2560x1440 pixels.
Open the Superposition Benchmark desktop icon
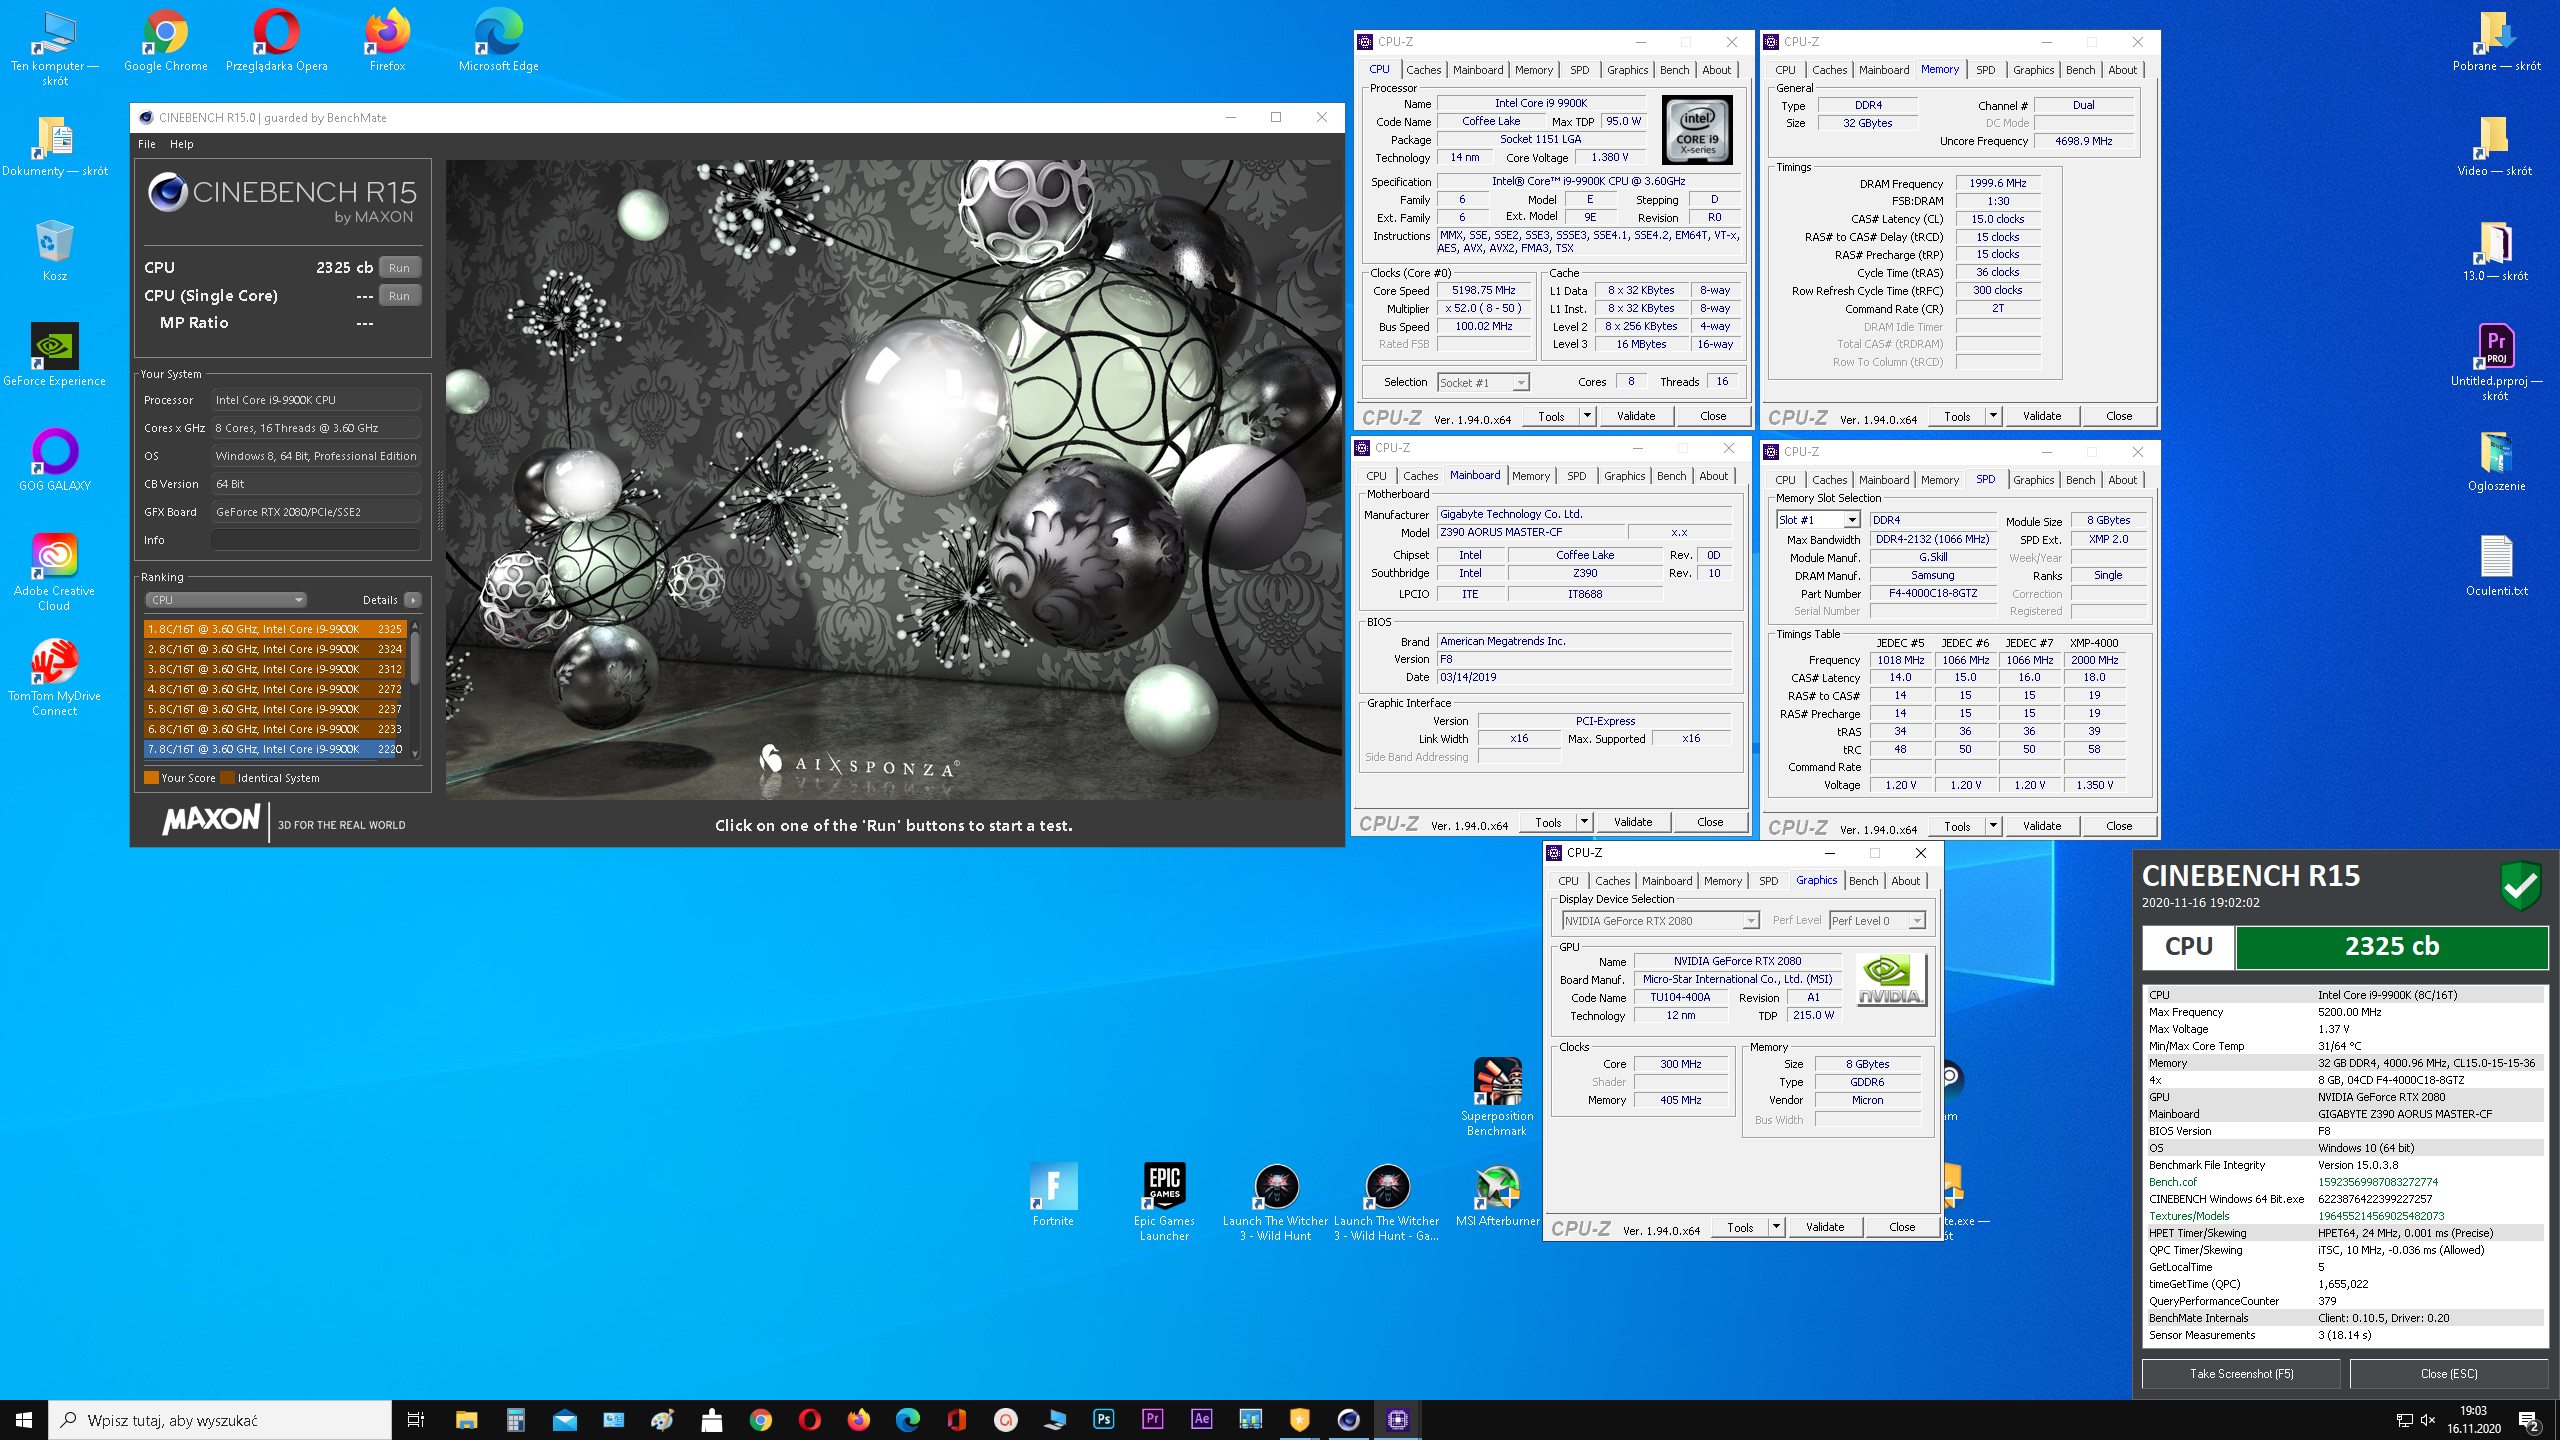coord(1497,1097)
